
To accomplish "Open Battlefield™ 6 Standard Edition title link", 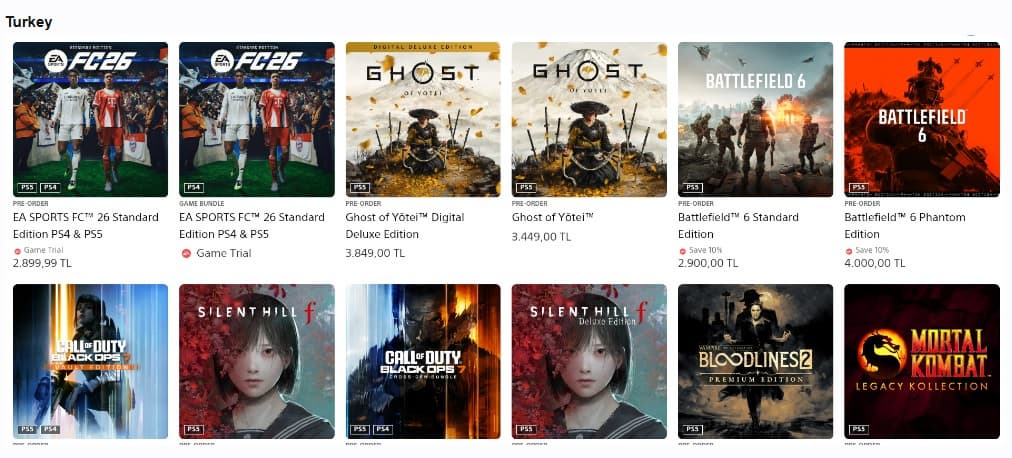I will (738, 226).
